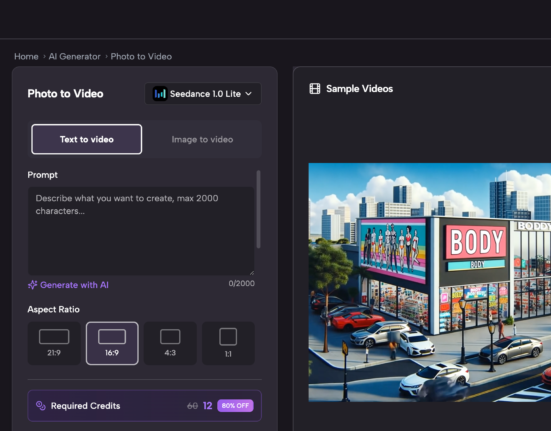Select the 16:9 aspect ratio

pos(112,343)
